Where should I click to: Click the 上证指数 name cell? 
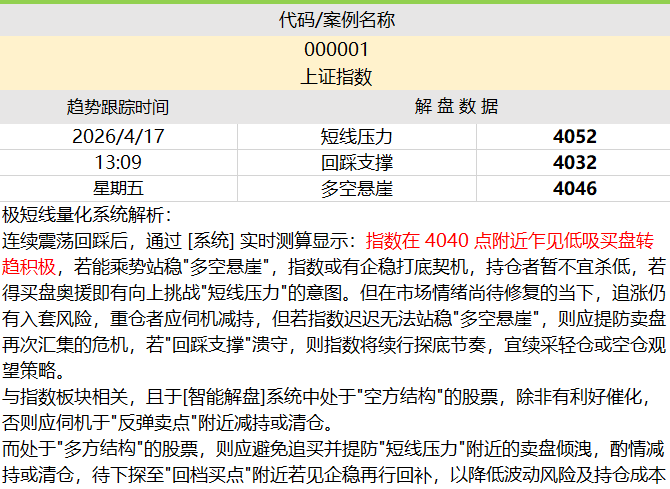336,76
